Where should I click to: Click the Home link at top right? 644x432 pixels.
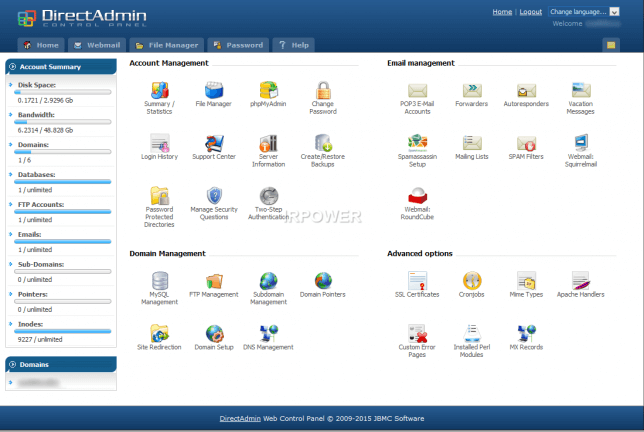pos(502,12)
